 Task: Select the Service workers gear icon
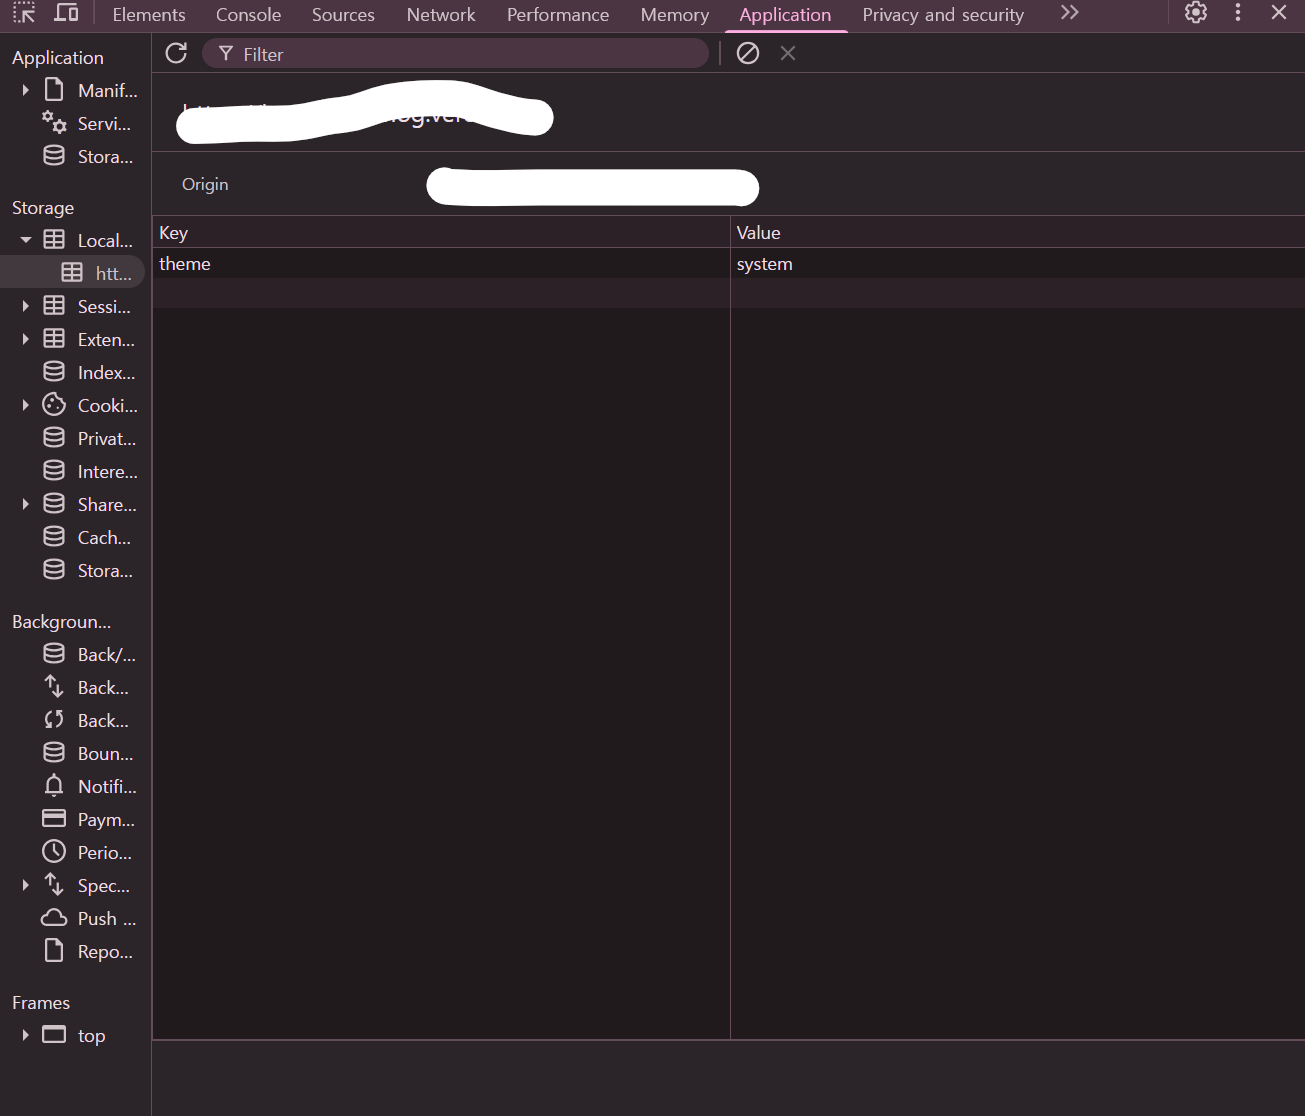coord(54,122)
